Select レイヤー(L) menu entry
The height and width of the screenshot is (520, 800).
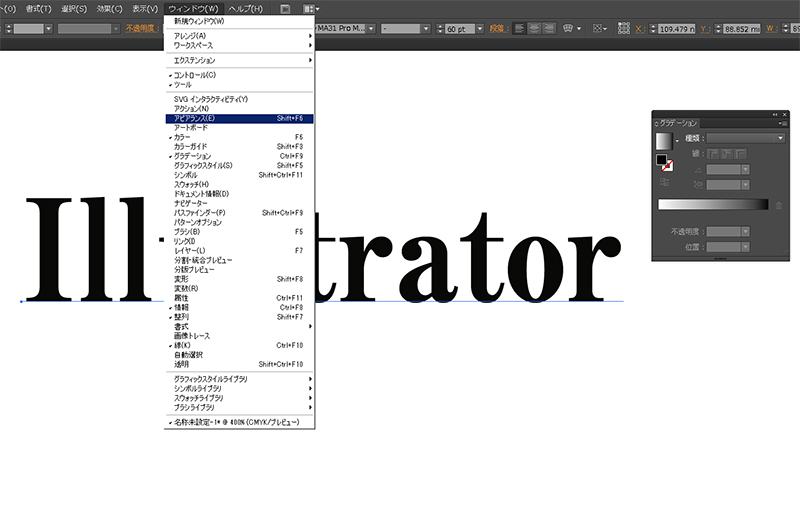pos(239,251)
